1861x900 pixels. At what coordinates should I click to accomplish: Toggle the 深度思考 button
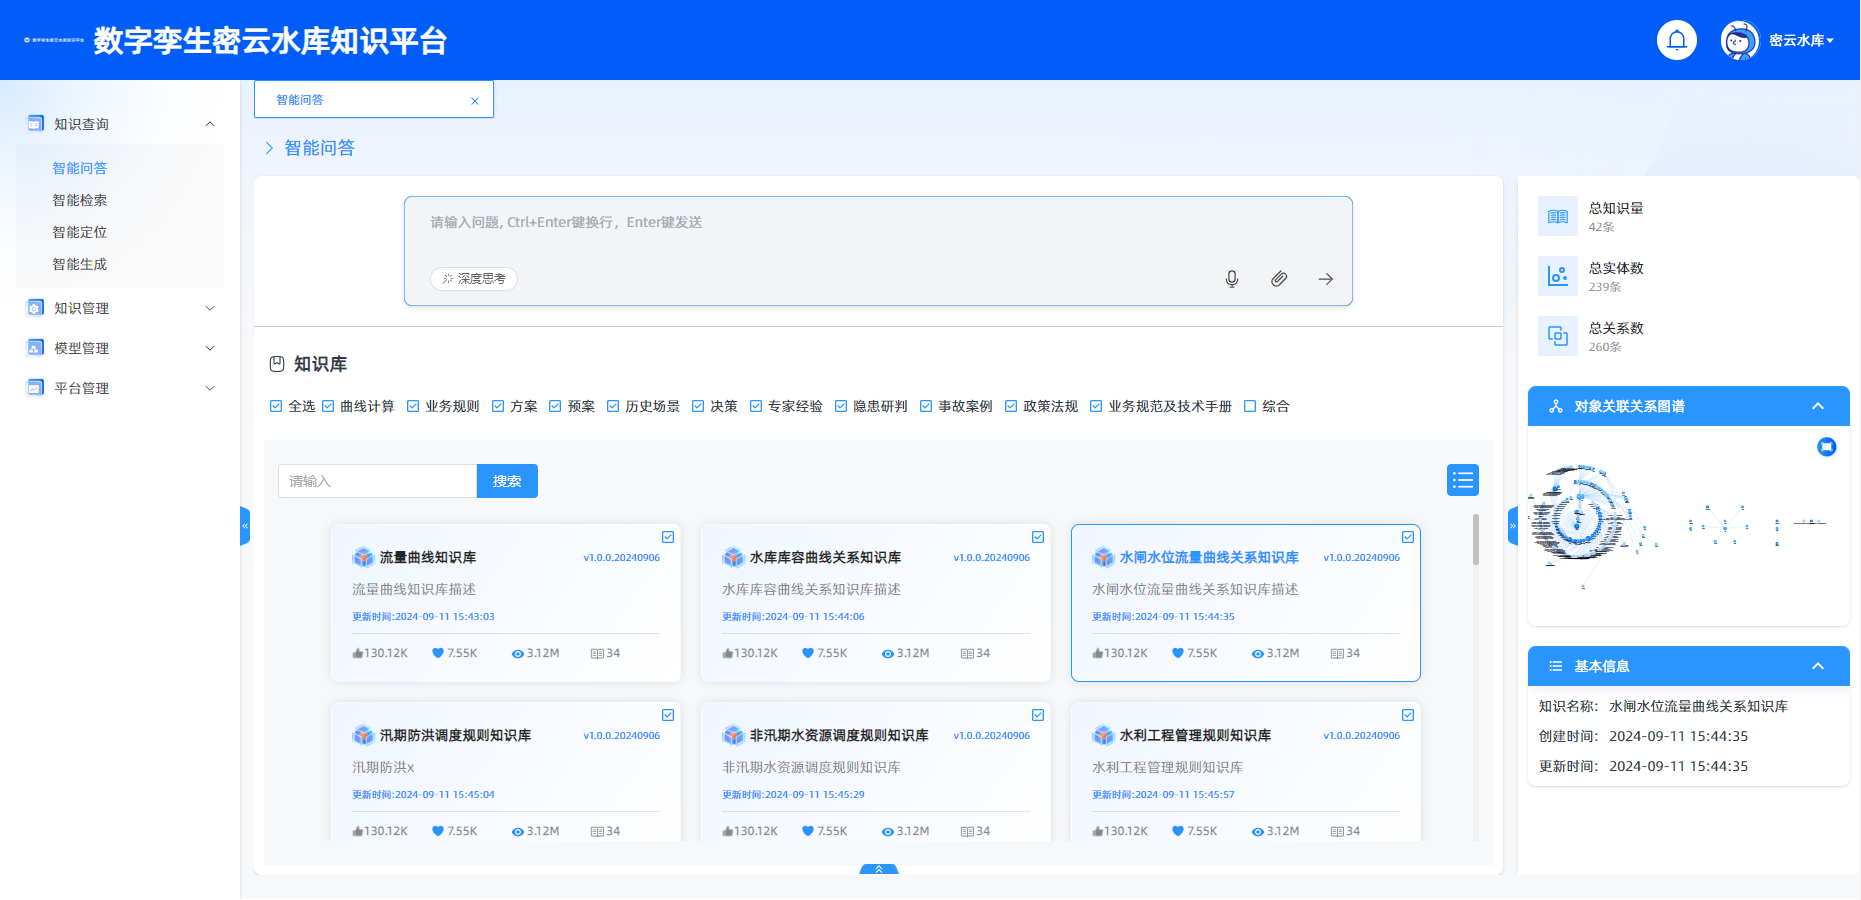474,279
